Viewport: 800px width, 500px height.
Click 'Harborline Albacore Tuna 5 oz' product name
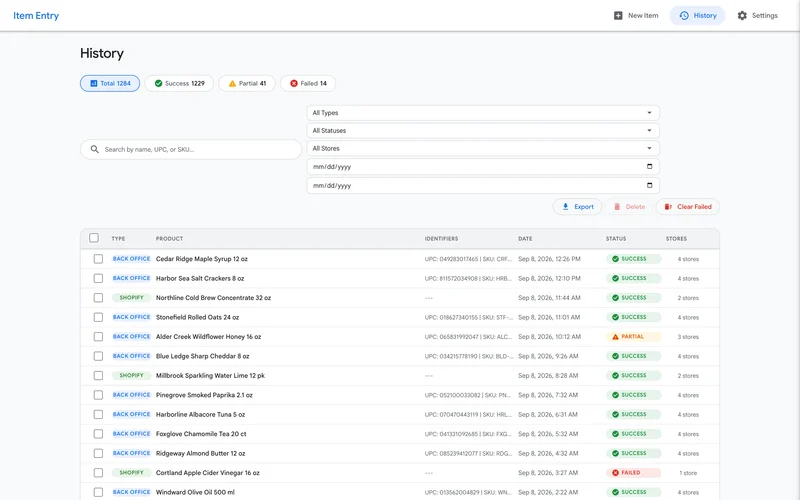coord(201,414)
